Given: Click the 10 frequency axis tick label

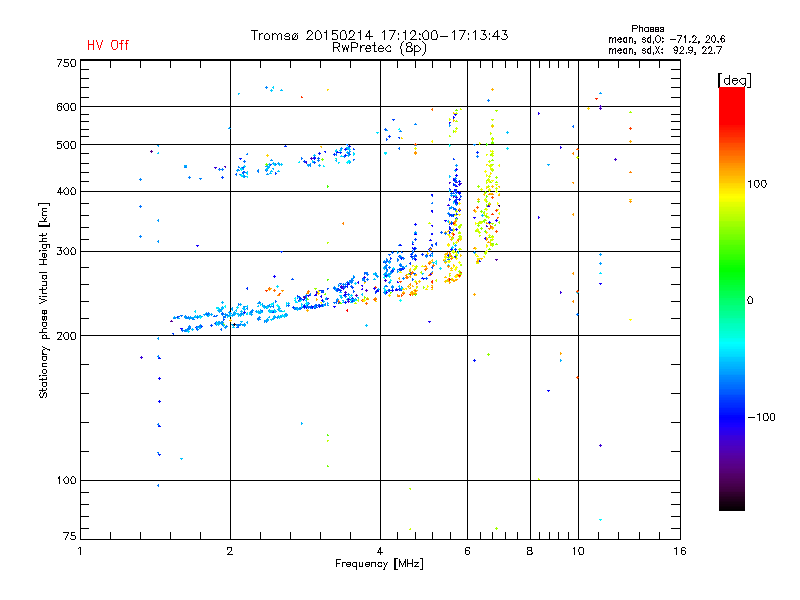Looking at the screenshot, I should point(578,551).
